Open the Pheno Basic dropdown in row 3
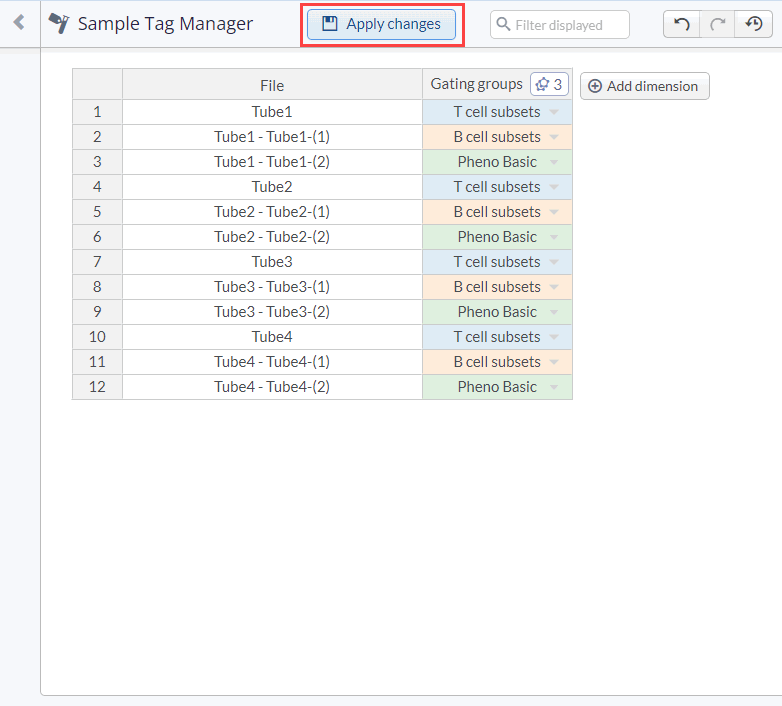This screenshot has width=782, height=706. click(x=554, y=162)
